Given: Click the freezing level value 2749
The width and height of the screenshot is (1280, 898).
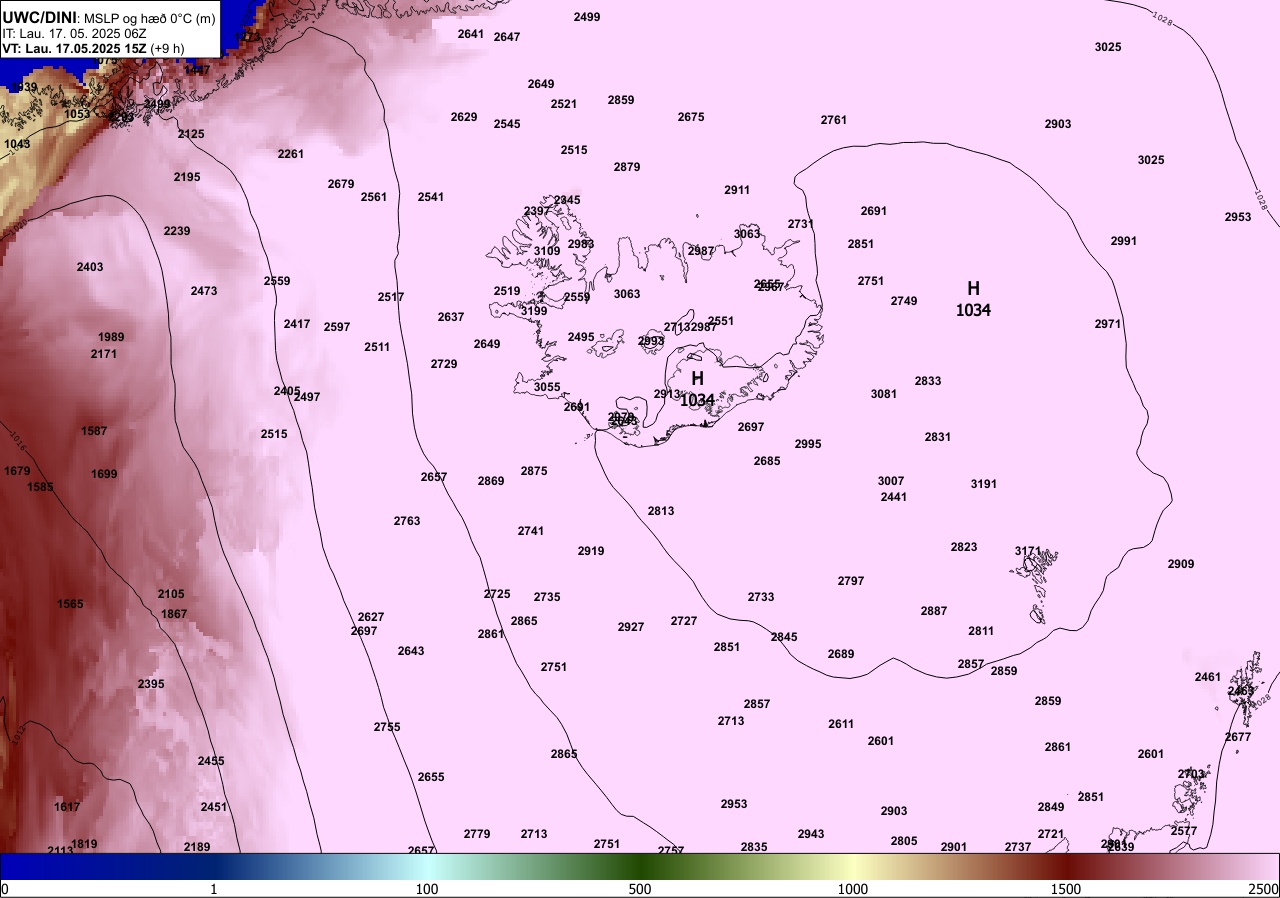Looking at the screenshot, I should point(904,301).
